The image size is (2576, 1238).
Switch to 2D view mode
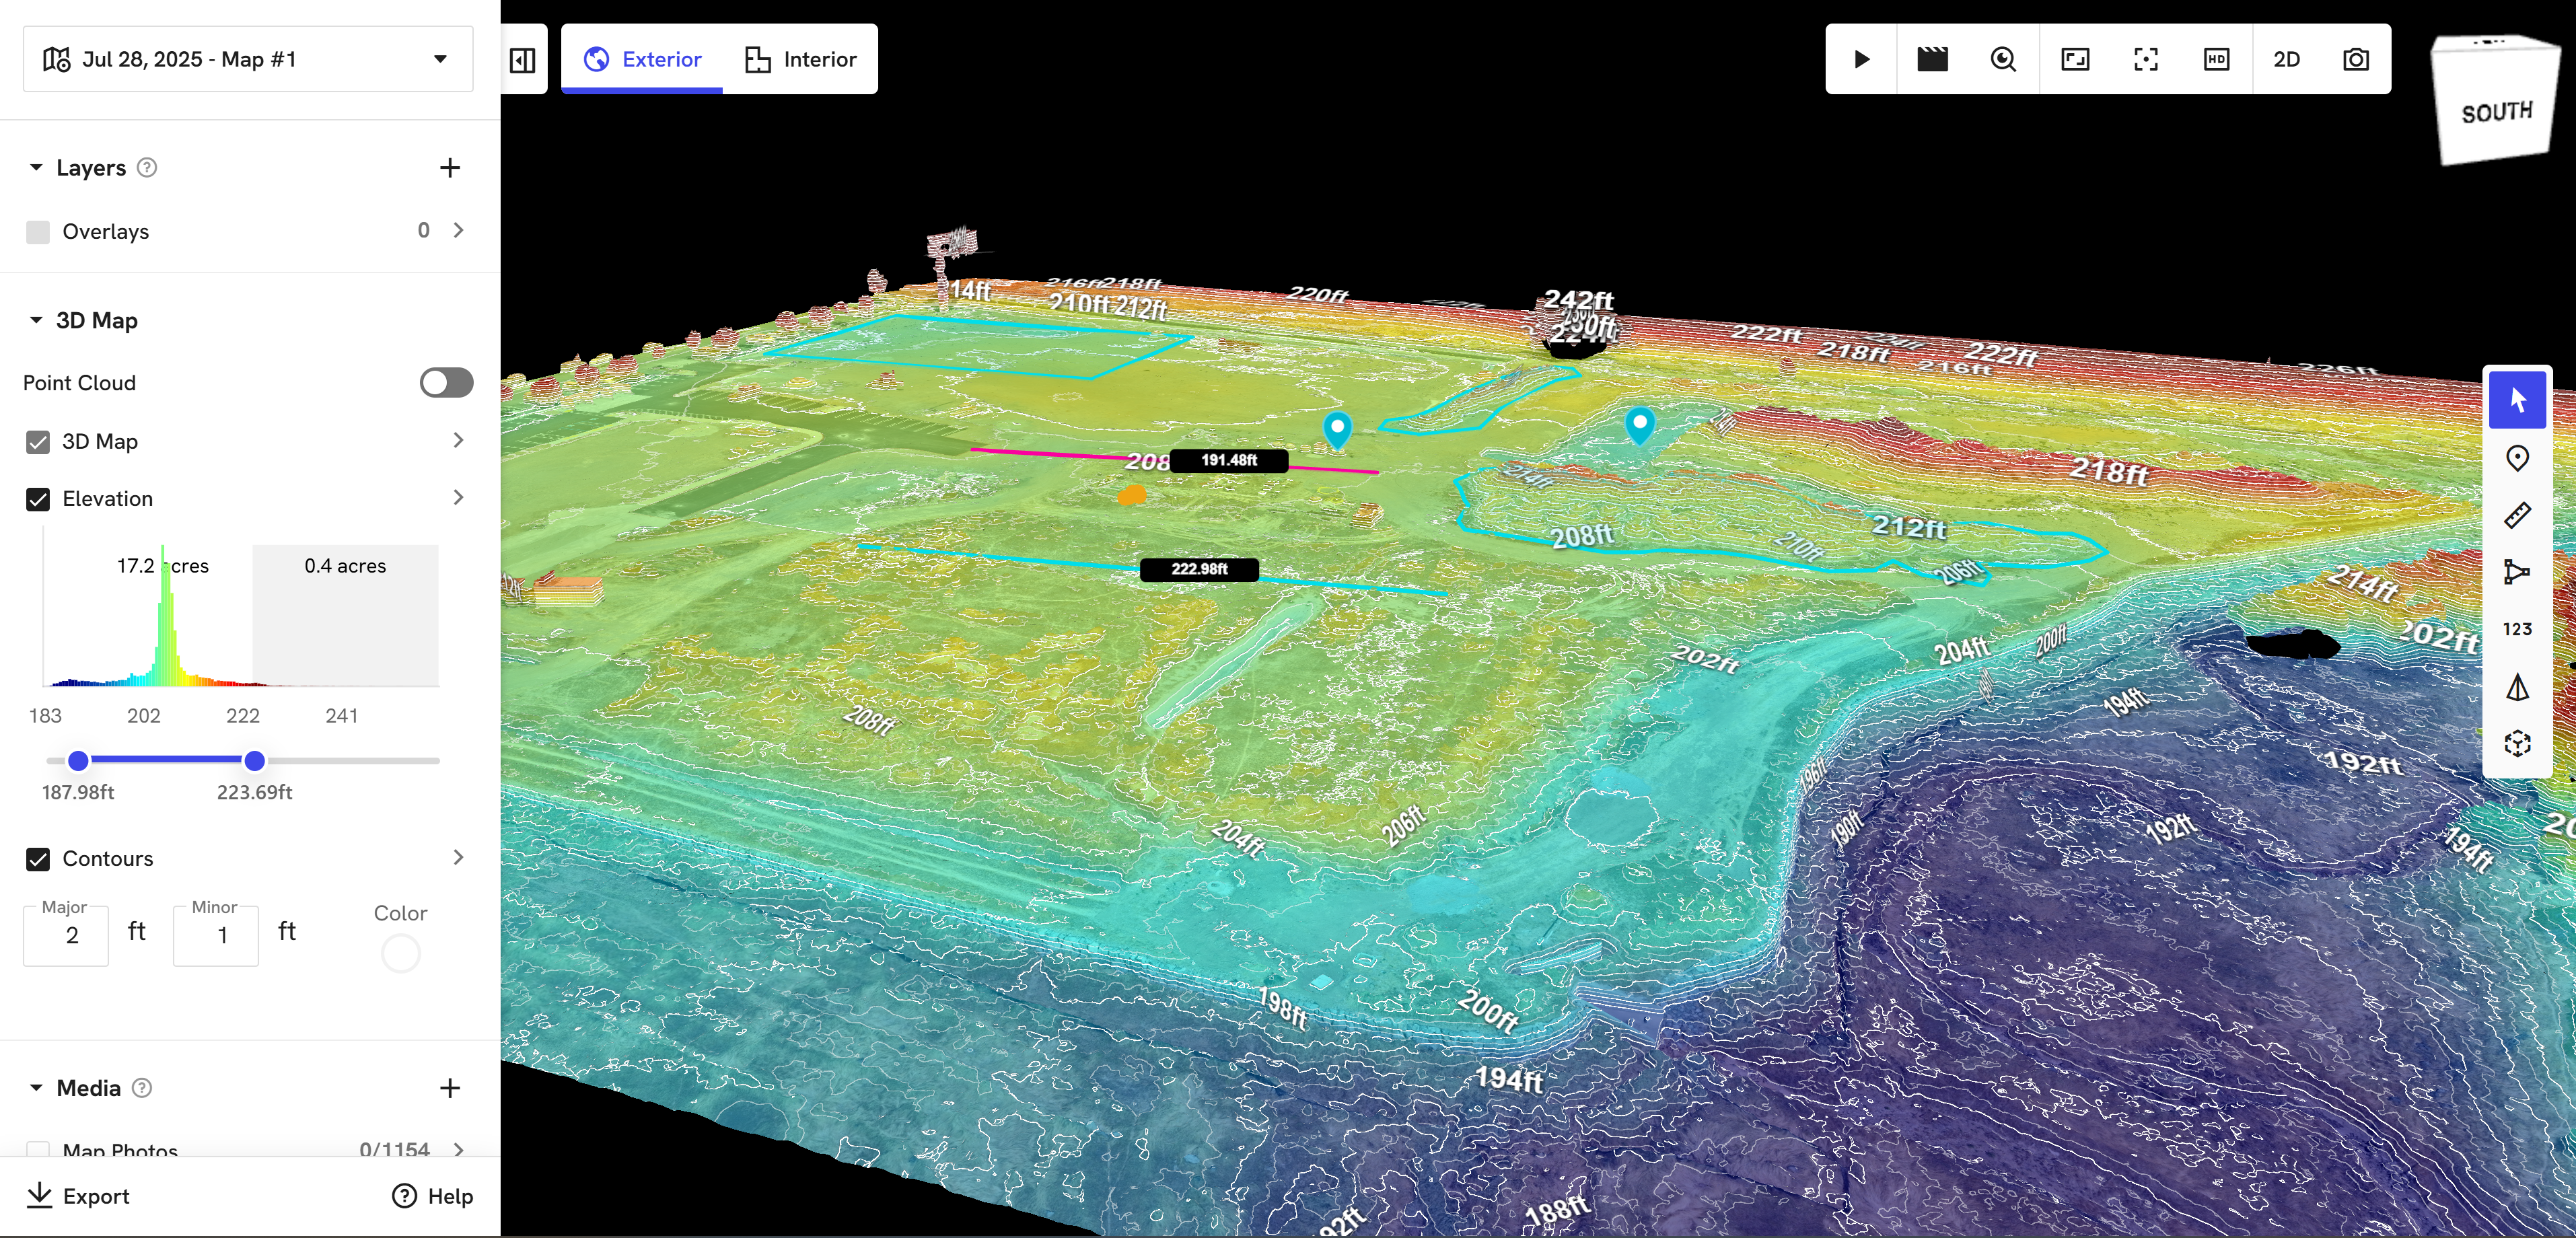coord(2286,59)
